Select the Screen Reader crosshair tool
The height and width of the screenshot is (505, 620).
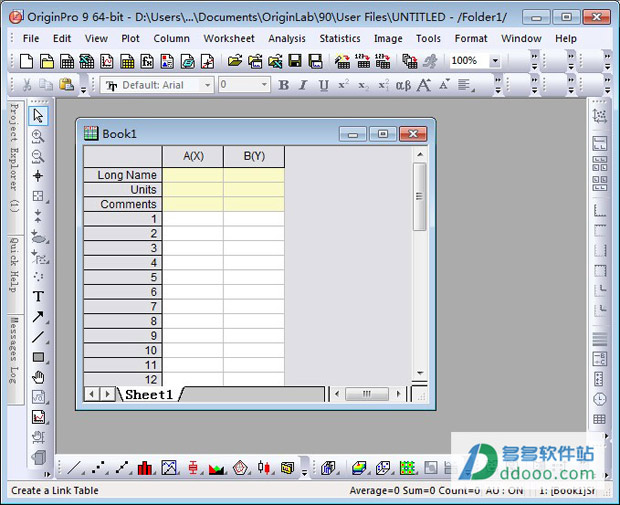coord(38,176)
